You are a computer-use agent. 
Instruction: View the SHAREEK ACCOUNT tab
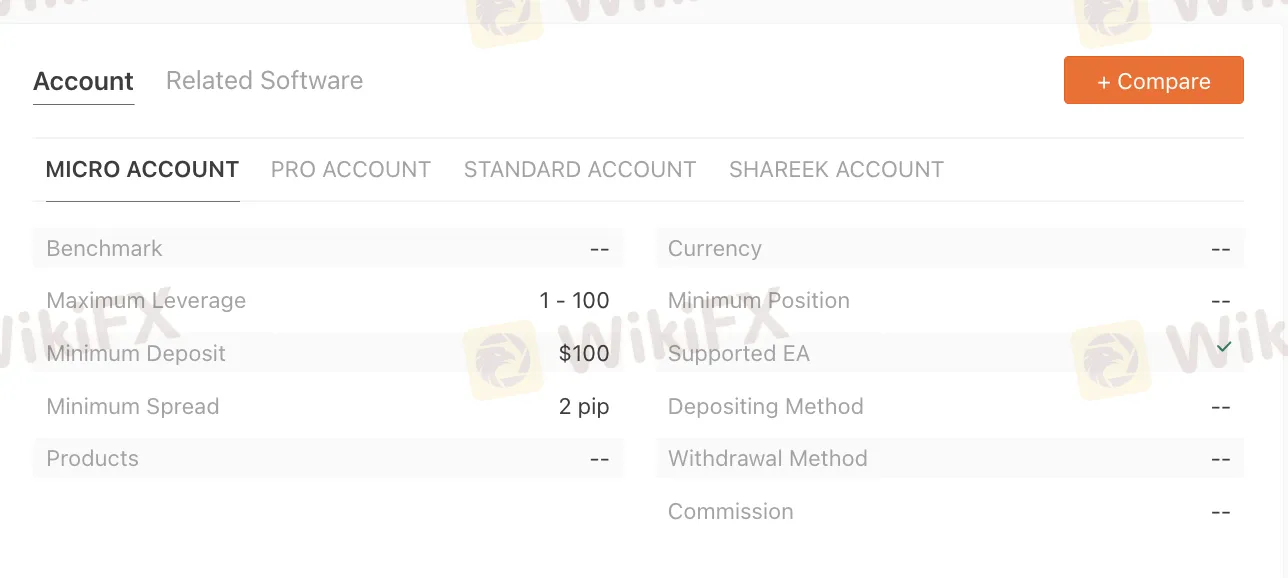click(x=836, y=170)
